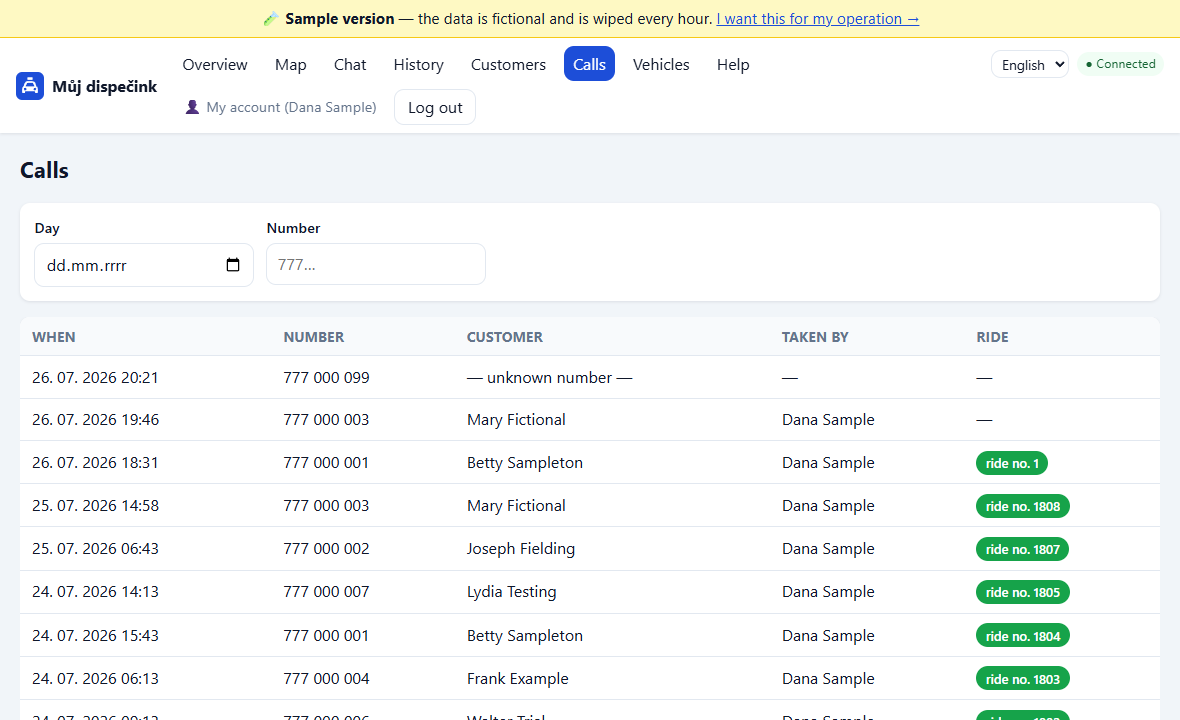Select the '24. 07. 2026 14:13' call time
1180x720 pixels.
(95, 591)
